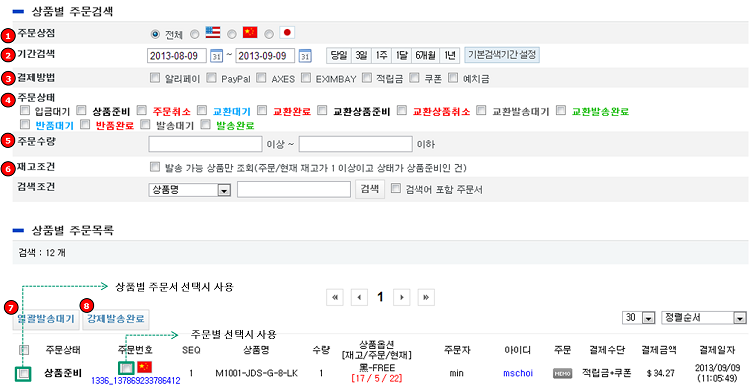Viewport: 750px width, 386px height.
Task: Open the MEMO icon for mschoi's order
Action: coord(562,373)
